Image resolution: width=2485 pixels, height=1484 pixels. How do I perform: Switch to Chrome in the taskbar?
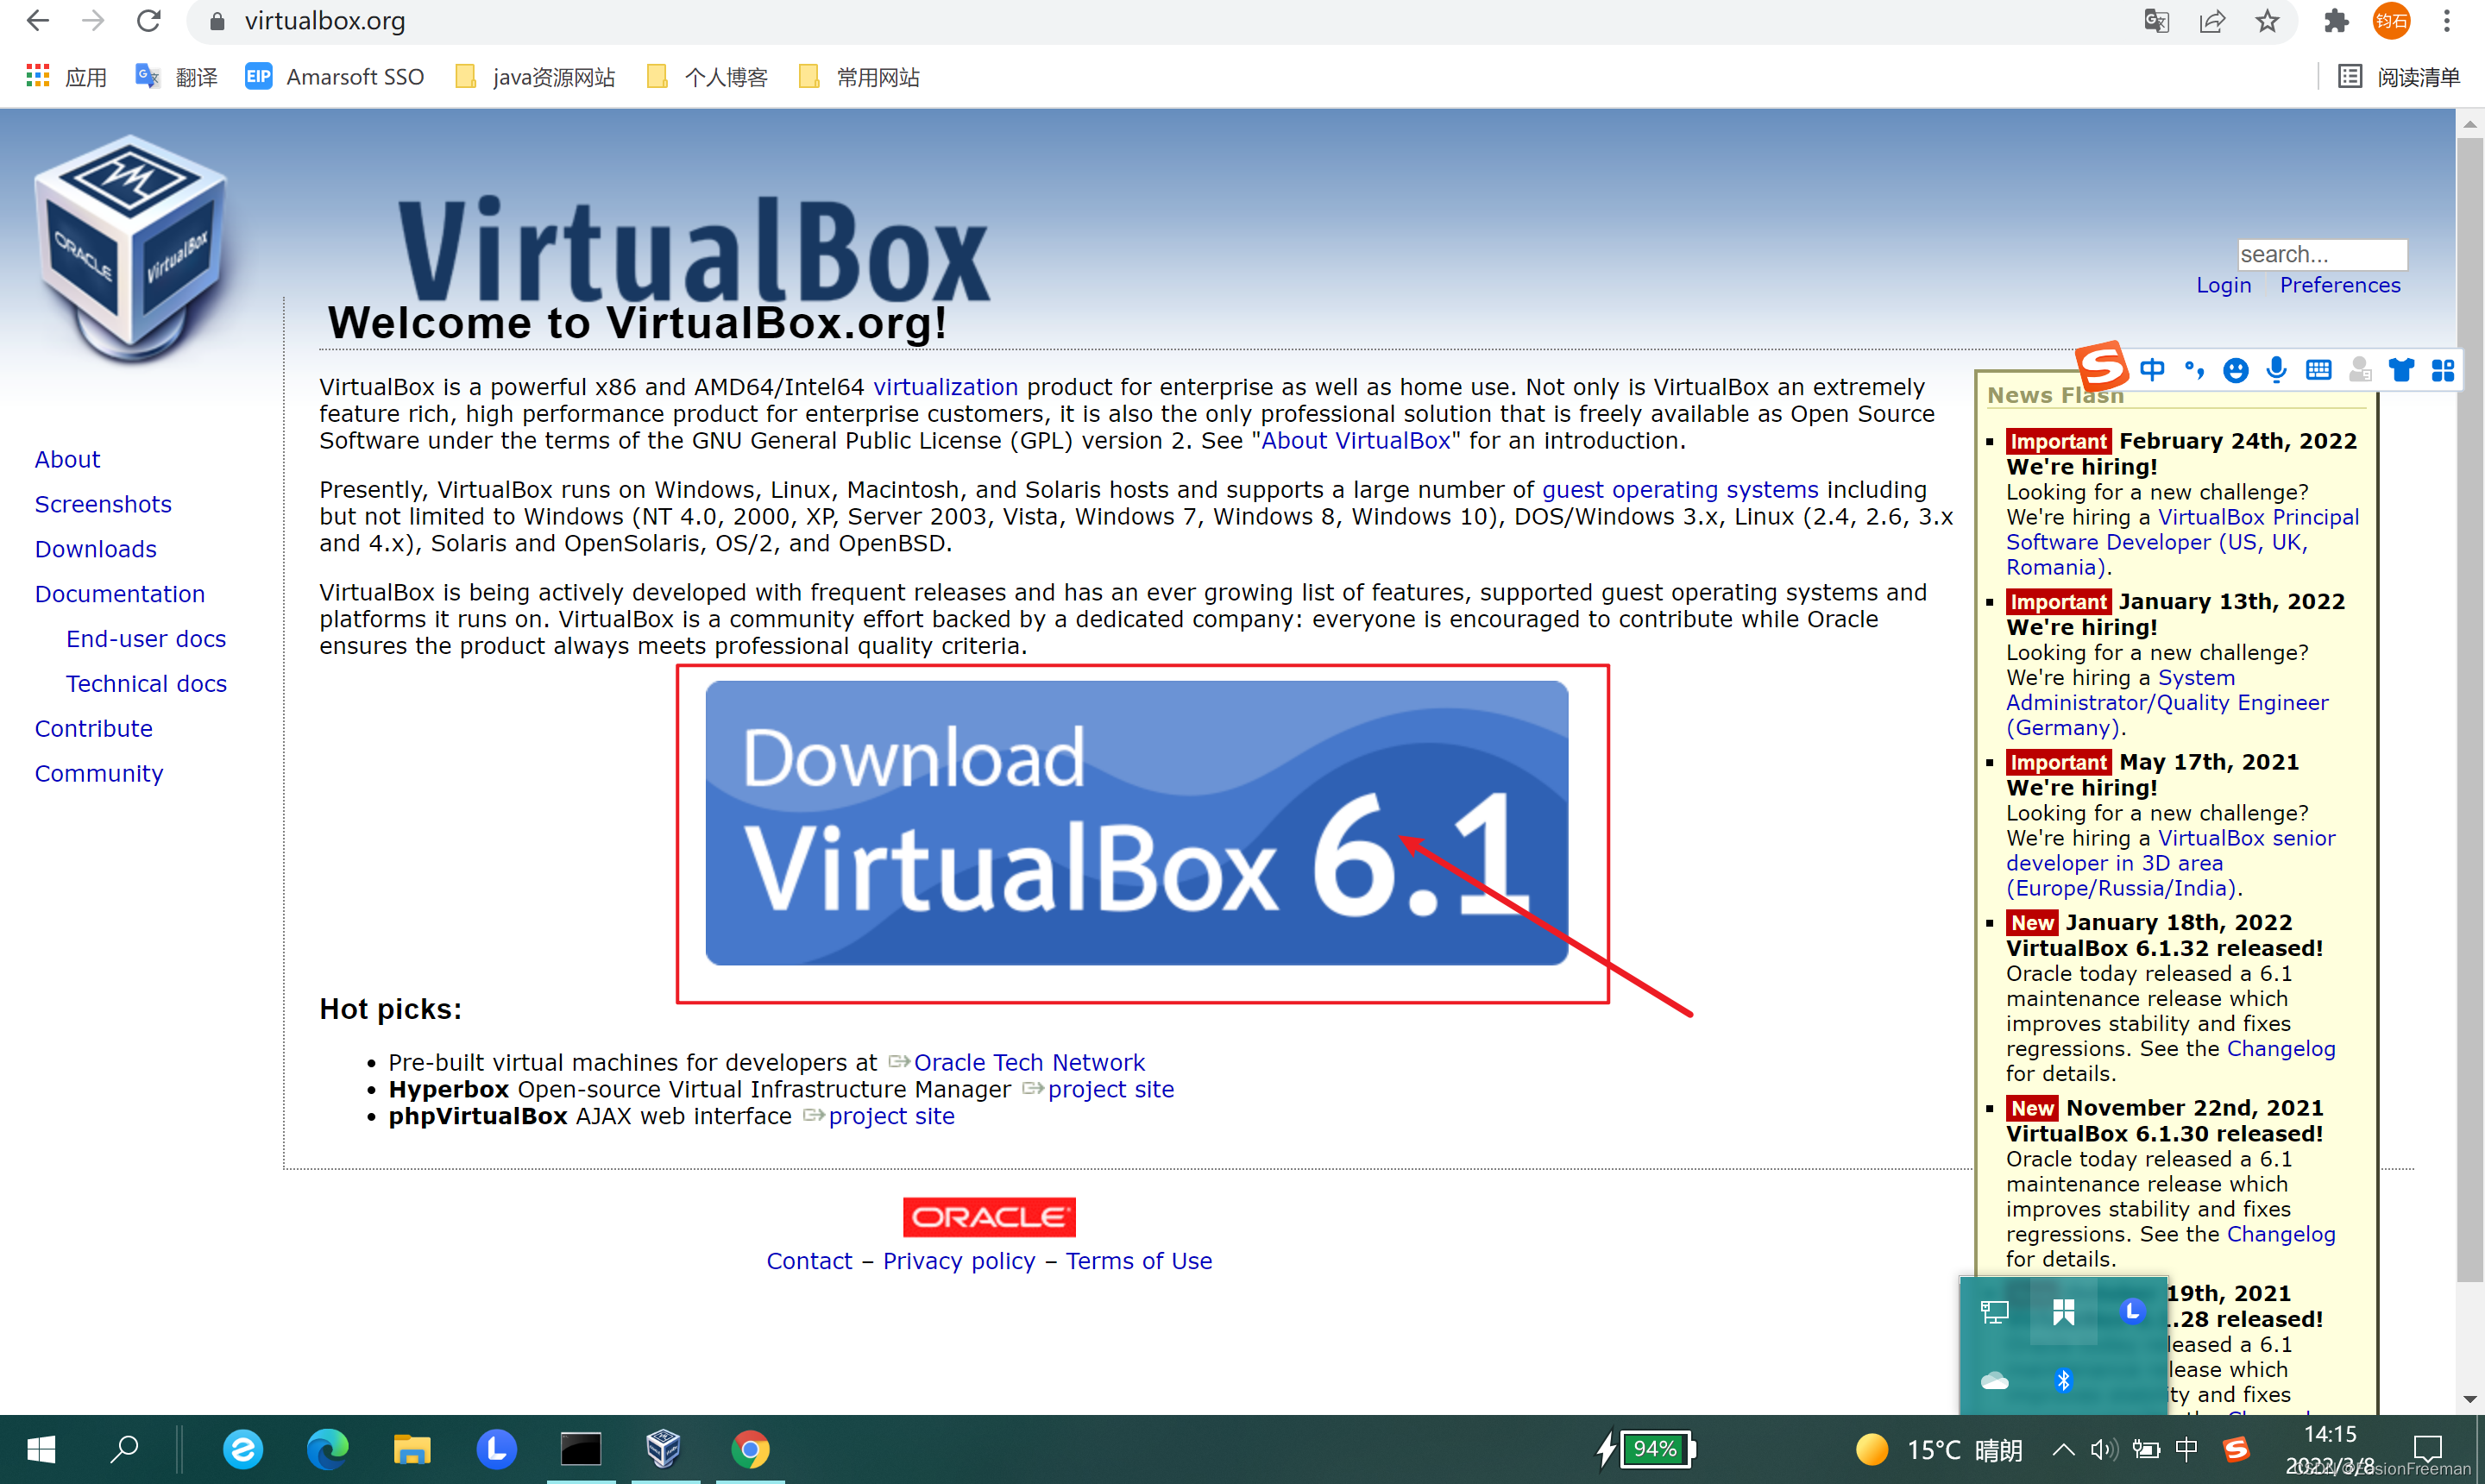pyautogui.click(x=749, y=1449)
